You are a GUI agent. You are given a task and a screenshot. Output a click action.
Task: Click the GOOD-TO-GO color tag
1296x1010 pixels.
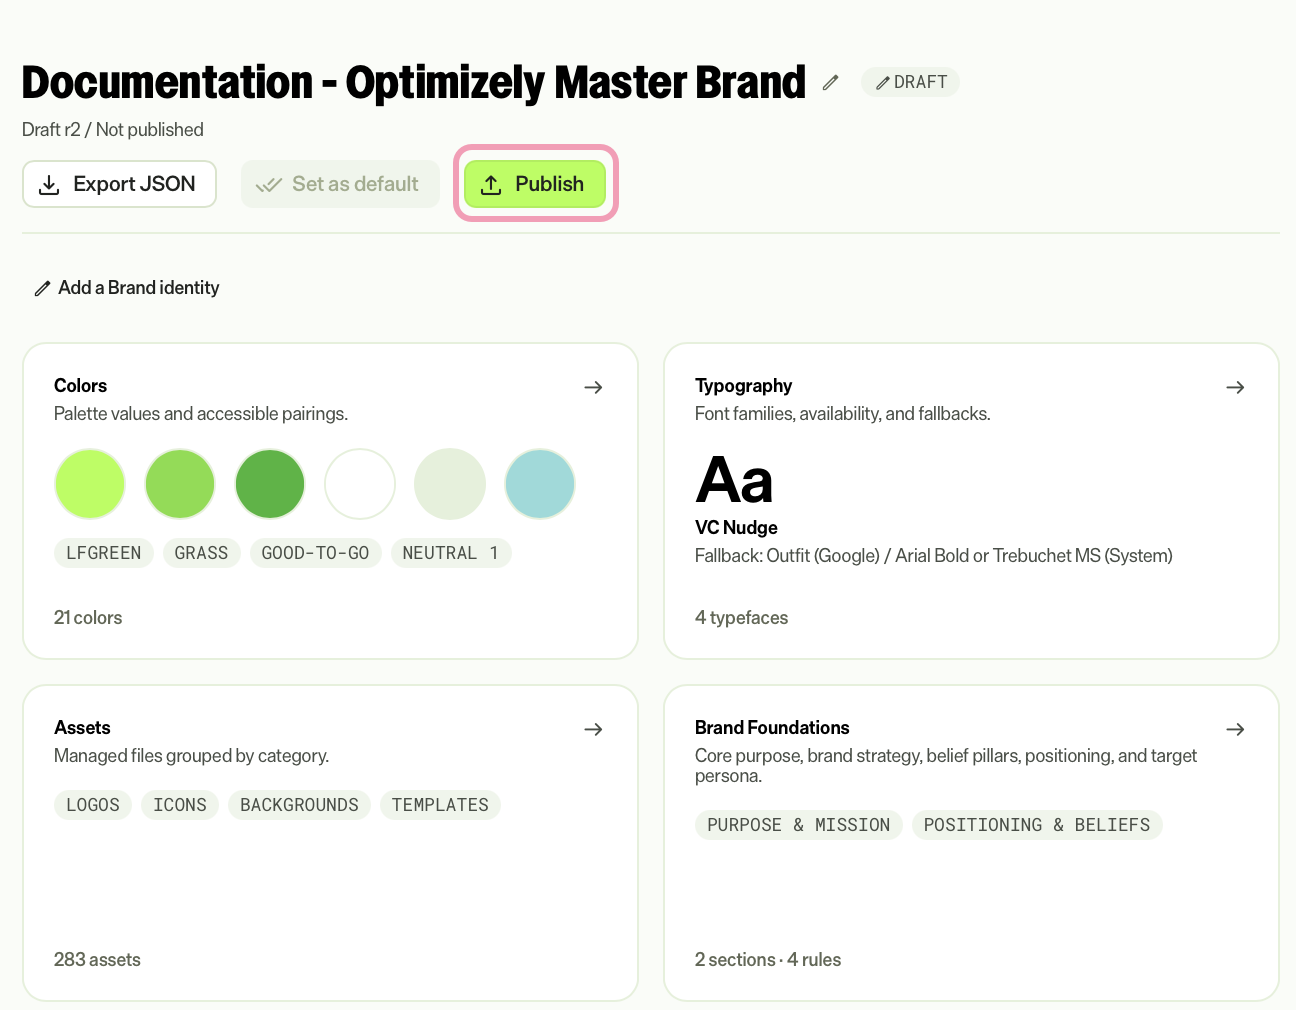(315, 553)
